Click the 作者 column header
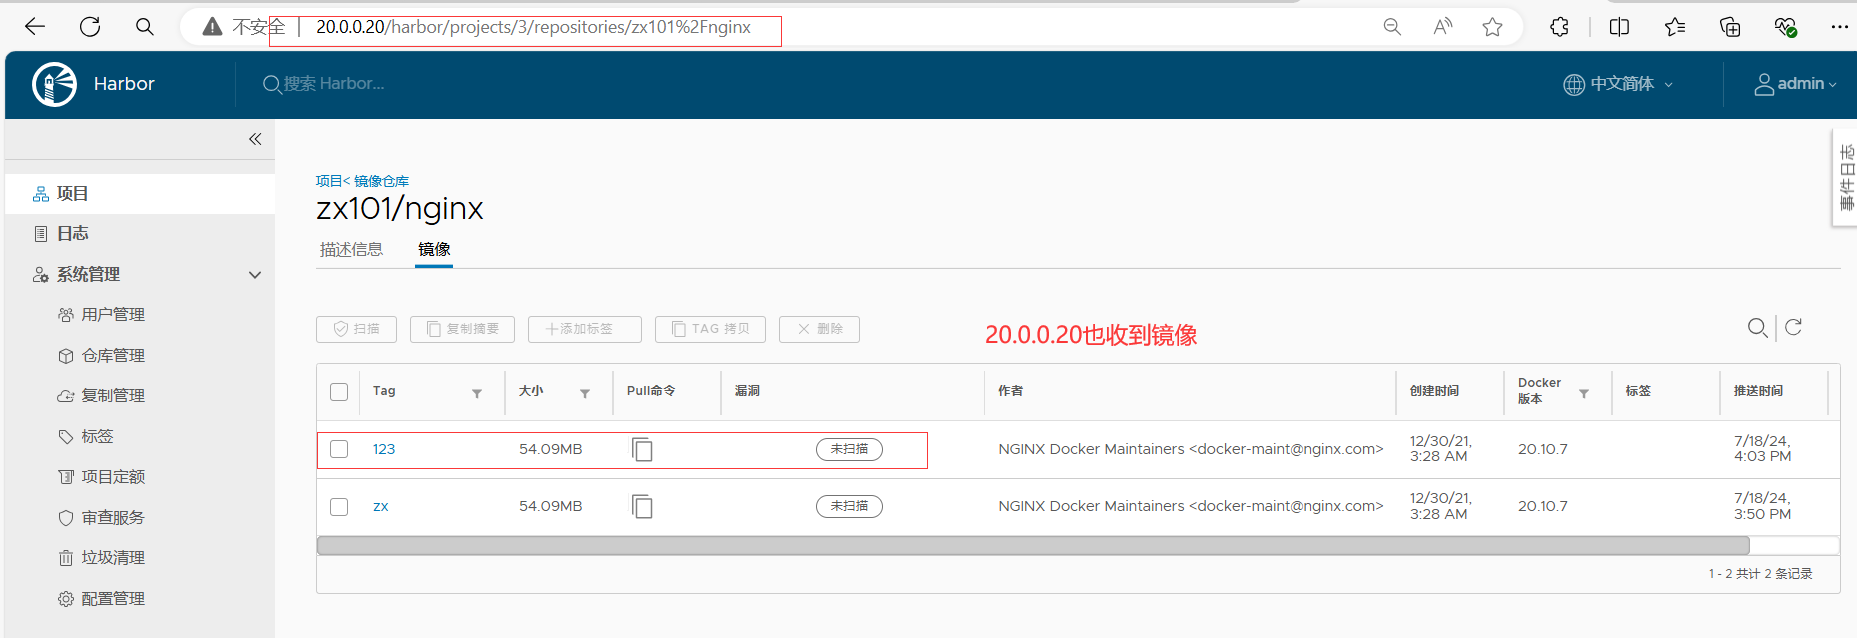 pyautogui.click(x=1011, y=391)
